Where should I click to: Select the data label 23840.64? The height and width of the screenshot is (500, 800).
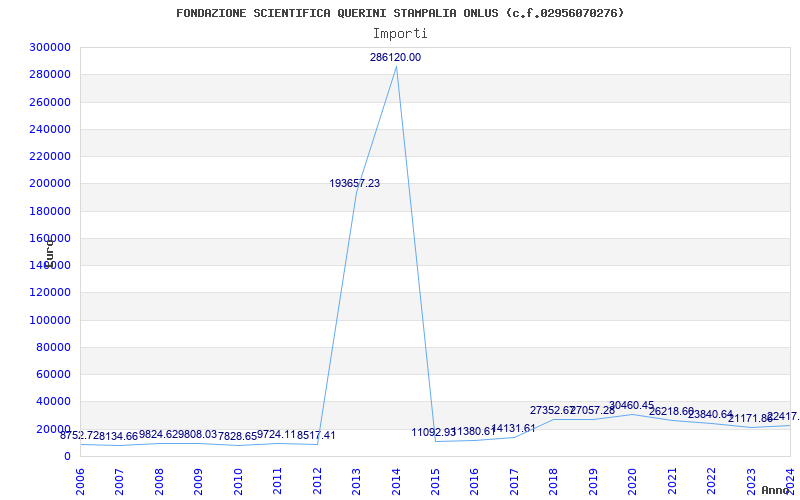[710, 415]
